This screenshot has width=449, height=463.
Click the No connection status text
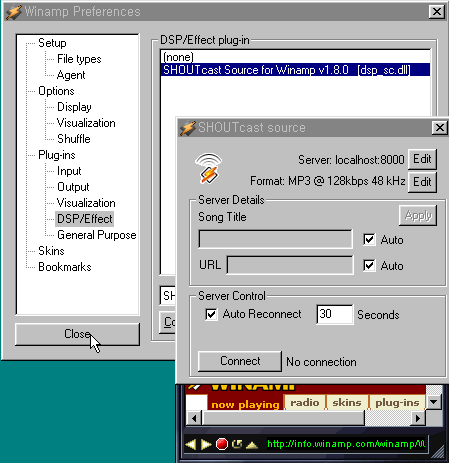(321, 362)
